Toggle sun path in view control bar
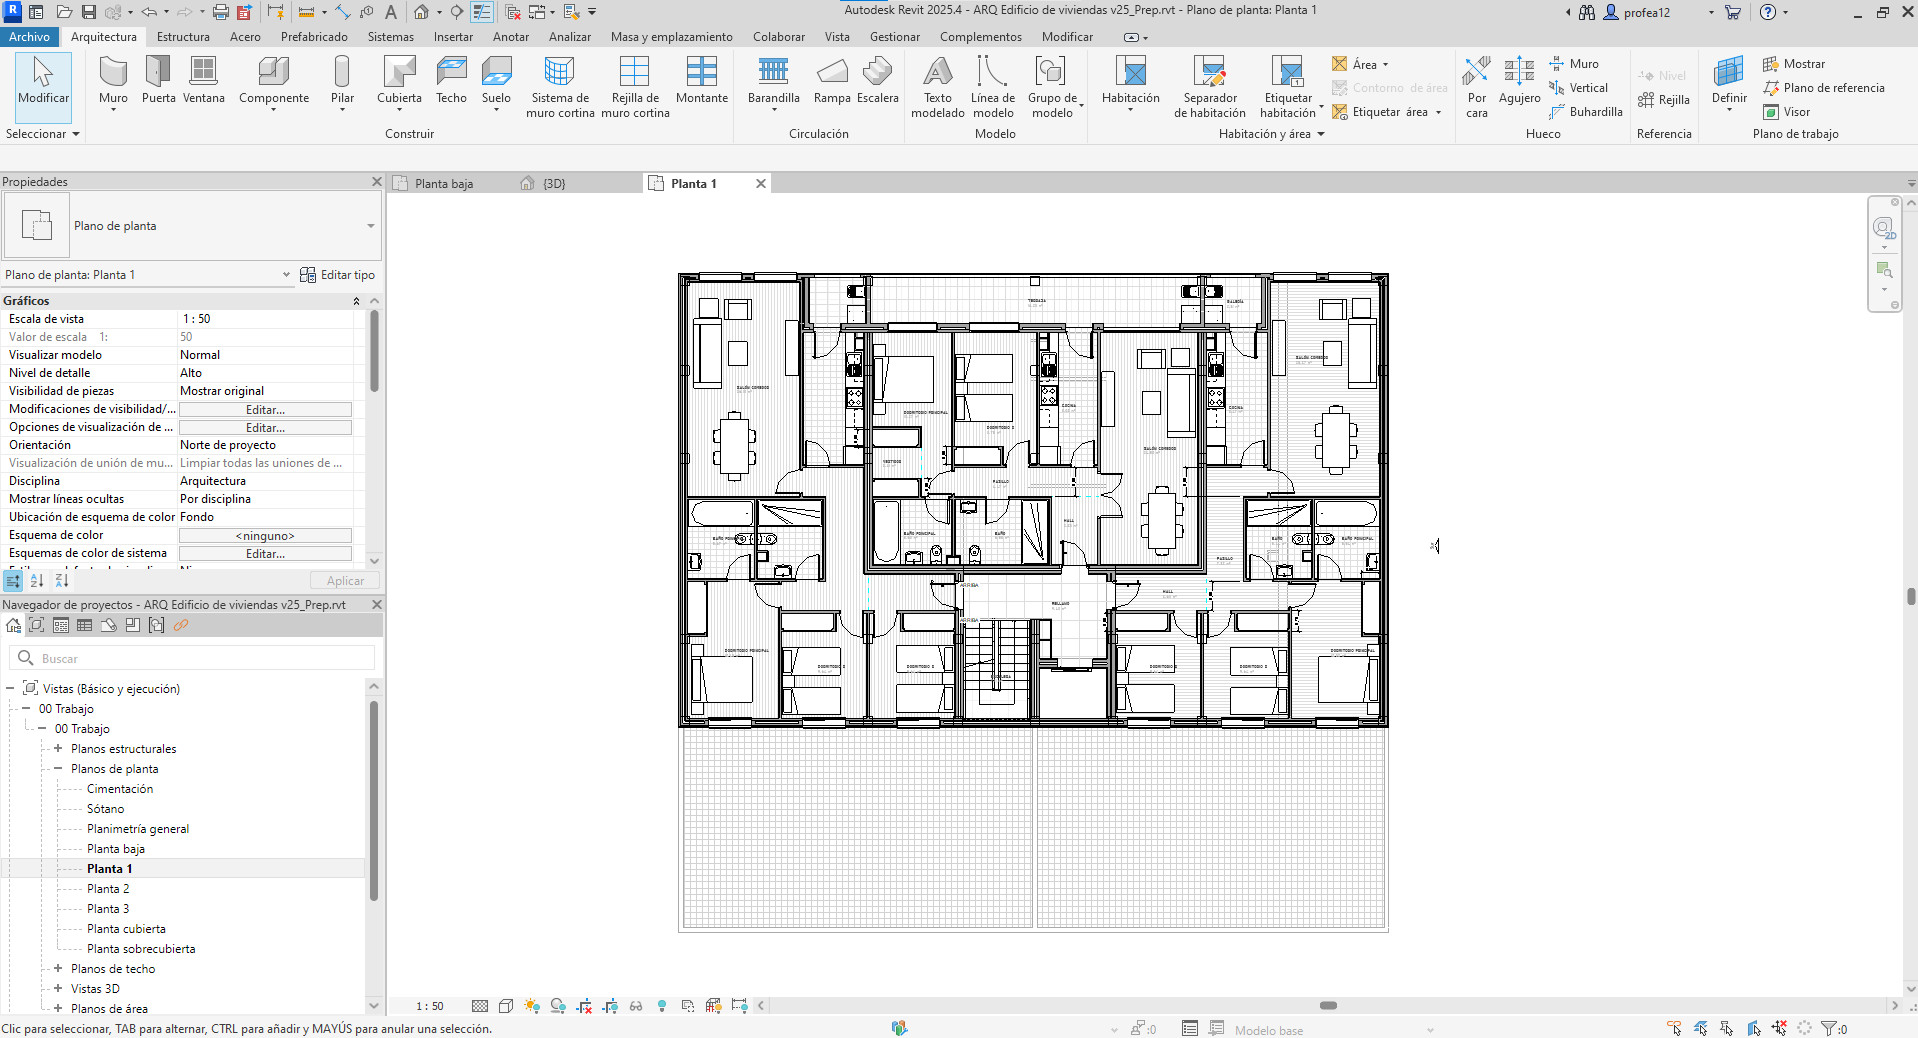Screen dimensions: 1918x1038 point(531,1006)
